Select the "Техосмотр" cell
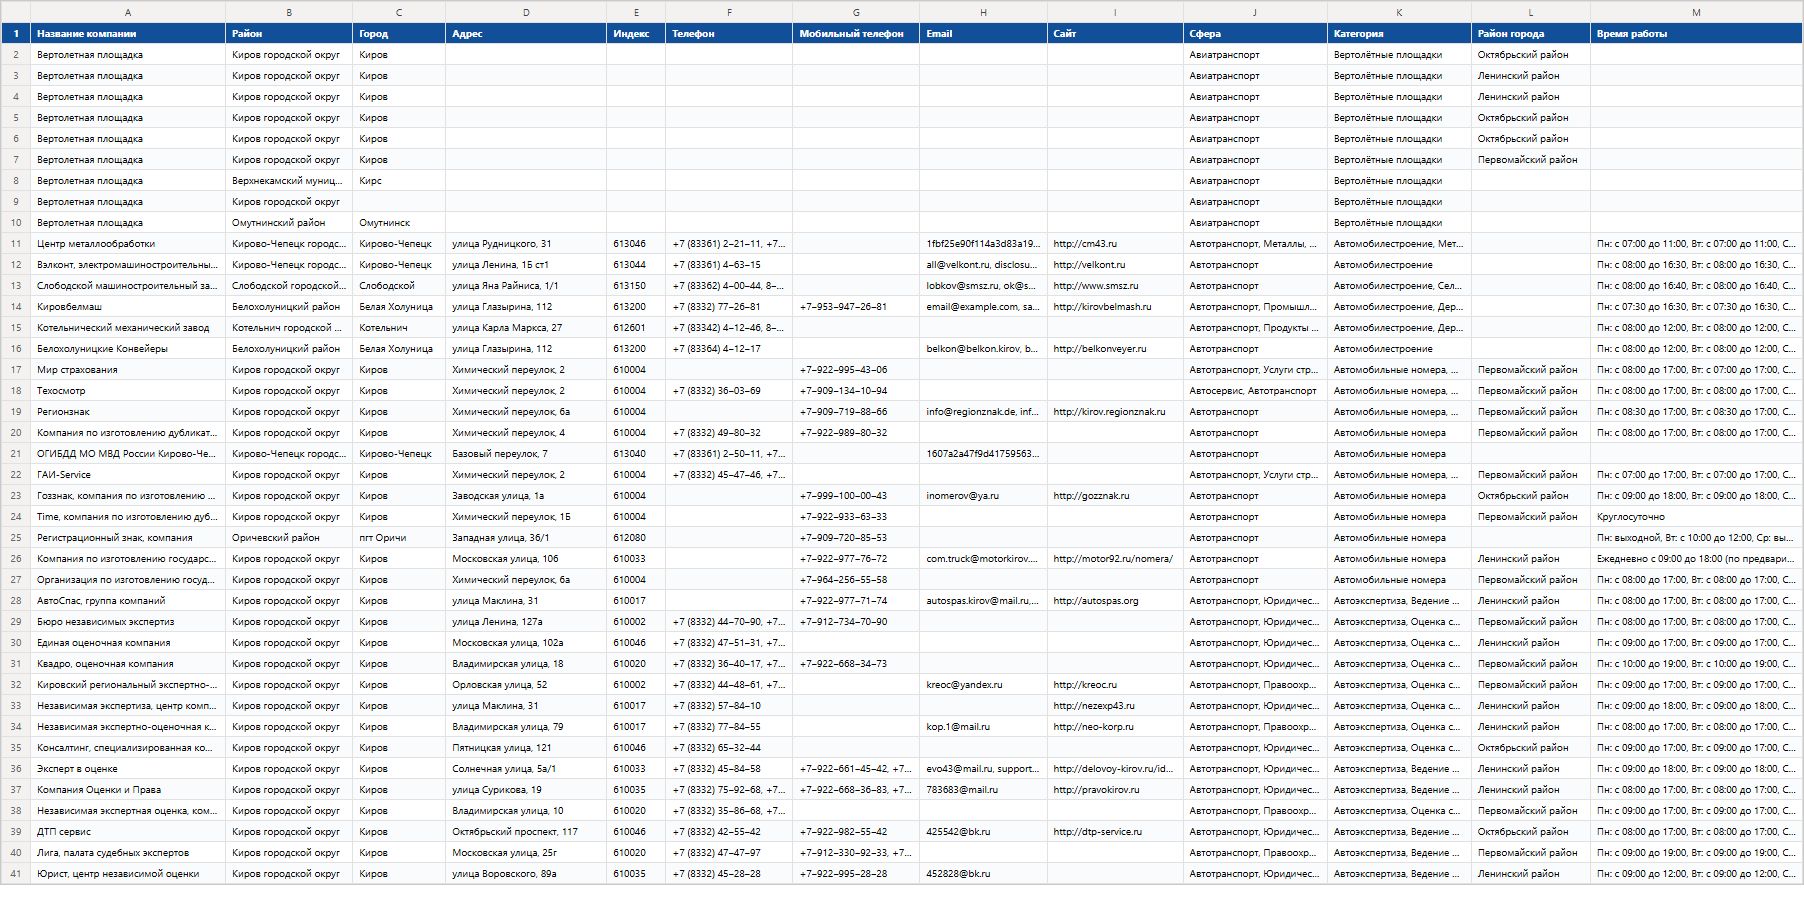Image resolution: width=1804 pixels, height=902 pixels. coord(128,391)
